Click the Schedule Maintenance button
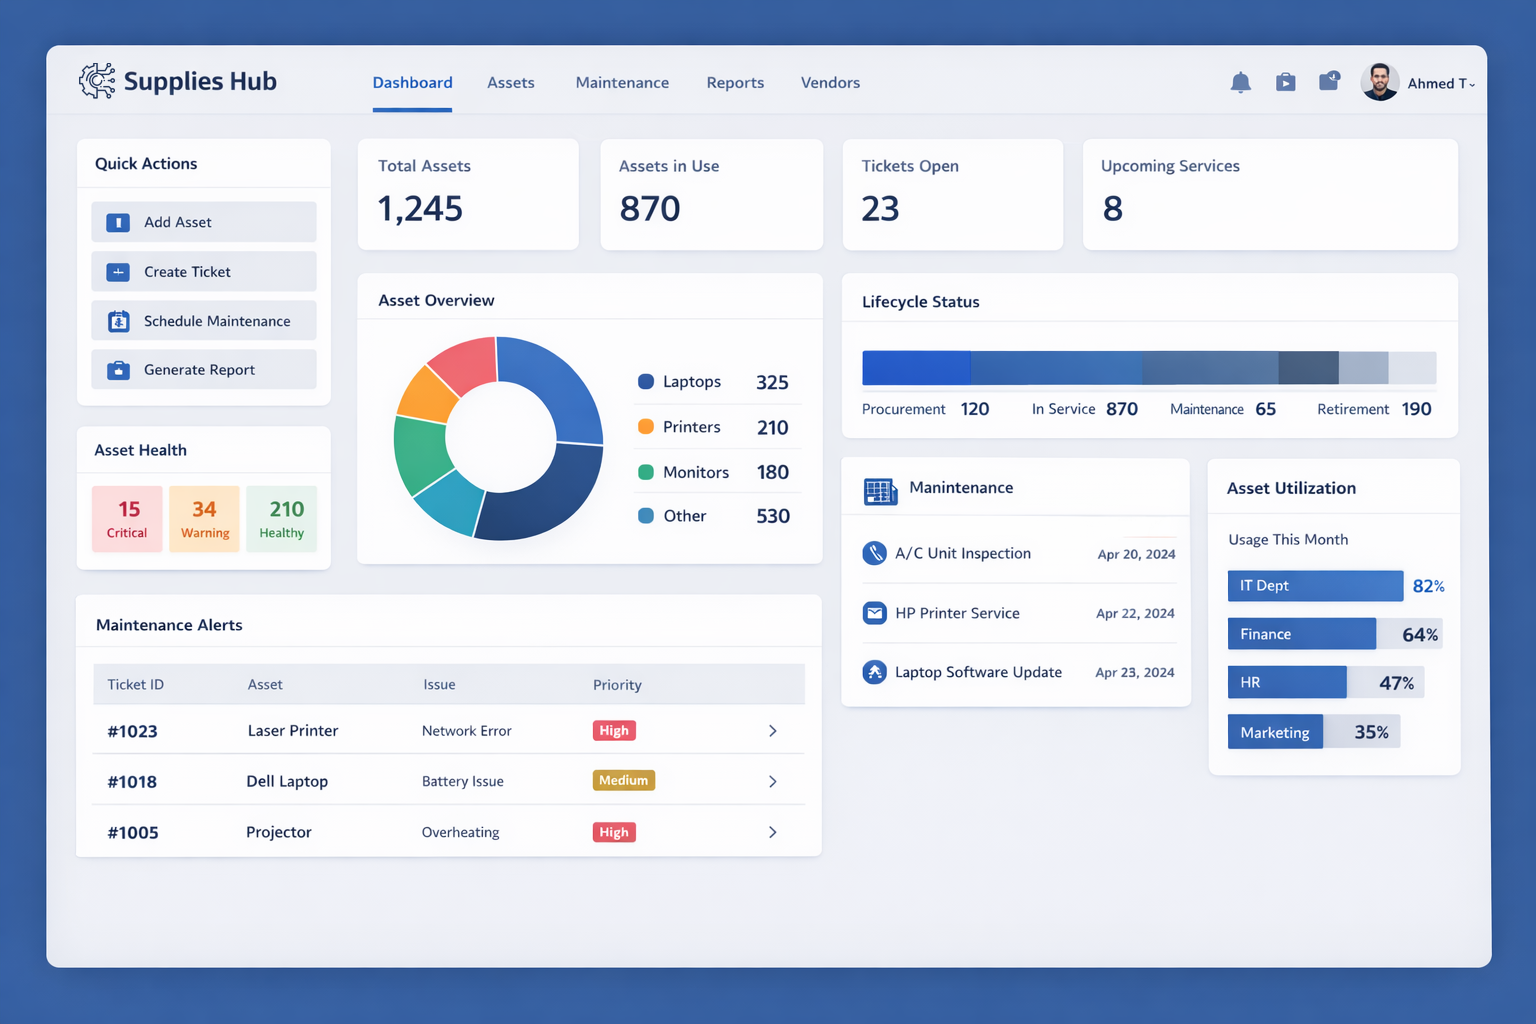The width and height of the screenshot is (1536, 1024). [203, 320]
